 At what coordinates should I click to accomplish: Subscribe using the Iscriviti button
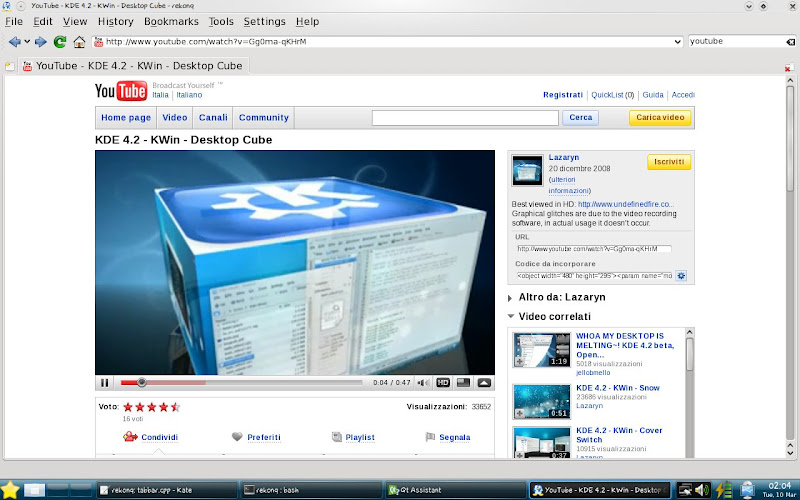click(x=669, y=162)
